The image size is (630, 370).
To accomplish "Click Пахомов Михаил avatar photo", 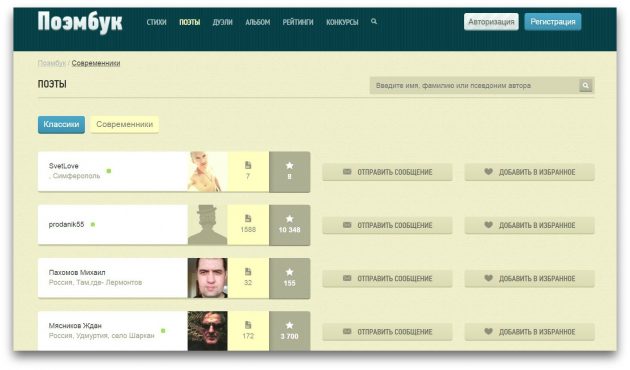I will click(207, 278).
